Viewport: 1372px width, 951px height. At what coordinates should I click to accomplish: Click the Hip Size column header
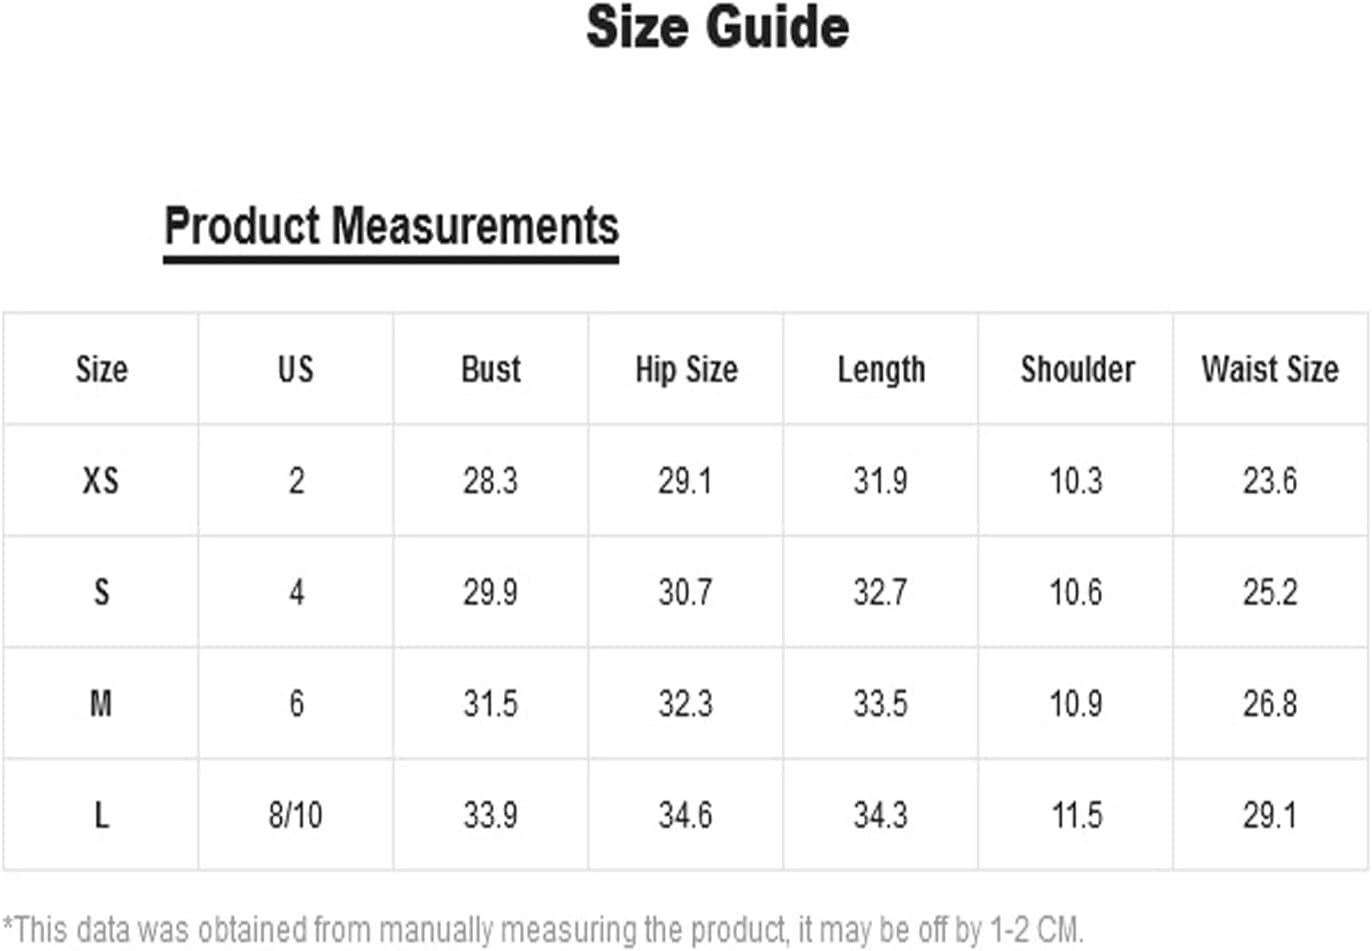(686, 369)
